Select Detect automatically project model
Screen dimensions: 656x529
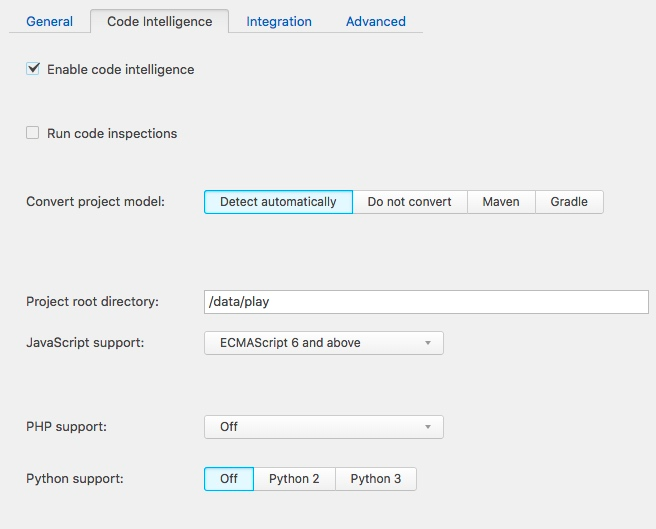pos(278,202)
